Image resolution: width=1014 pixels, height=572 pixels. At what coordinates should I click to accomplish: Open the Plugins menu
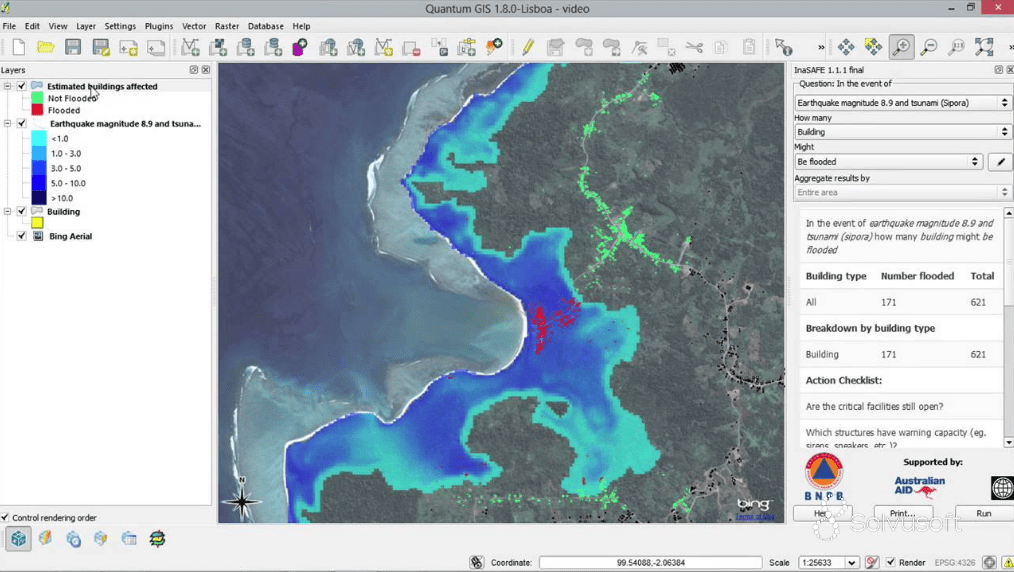158,26
